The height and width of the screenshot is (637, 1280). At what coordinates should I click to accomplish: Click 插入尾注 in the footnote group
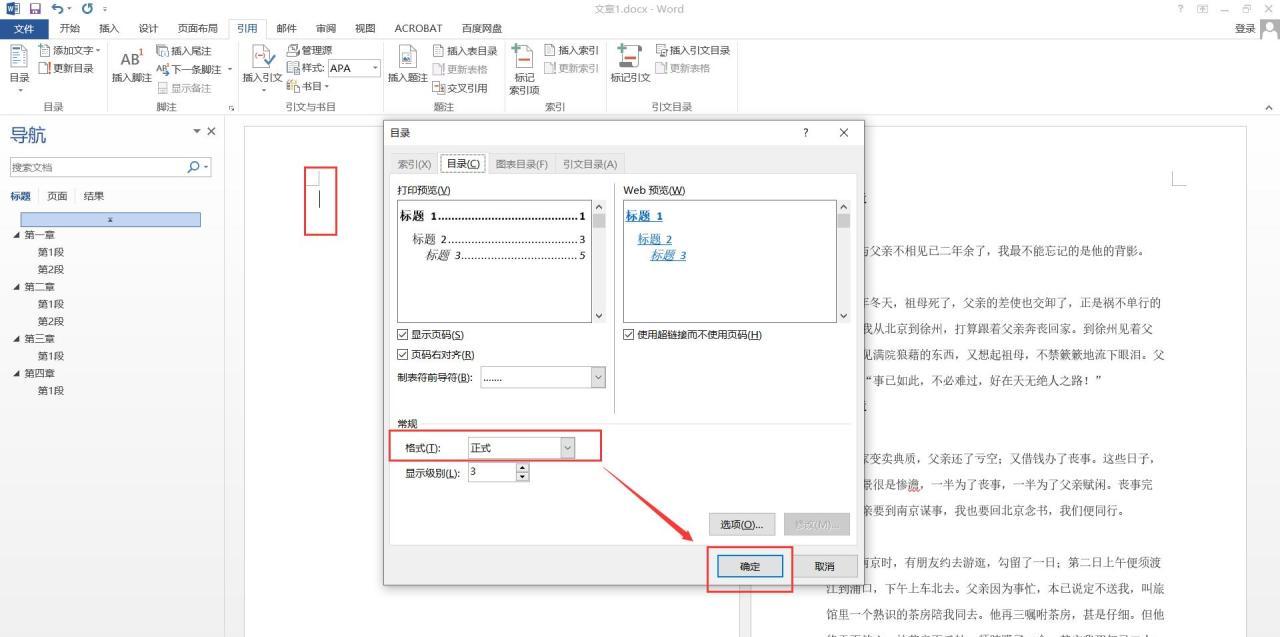pos(184,50)
